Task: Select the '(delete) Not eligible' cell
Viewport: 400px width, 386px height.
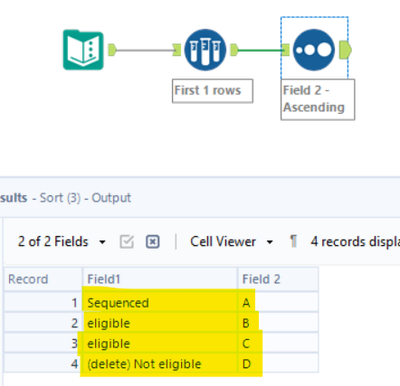Action: 160,364
